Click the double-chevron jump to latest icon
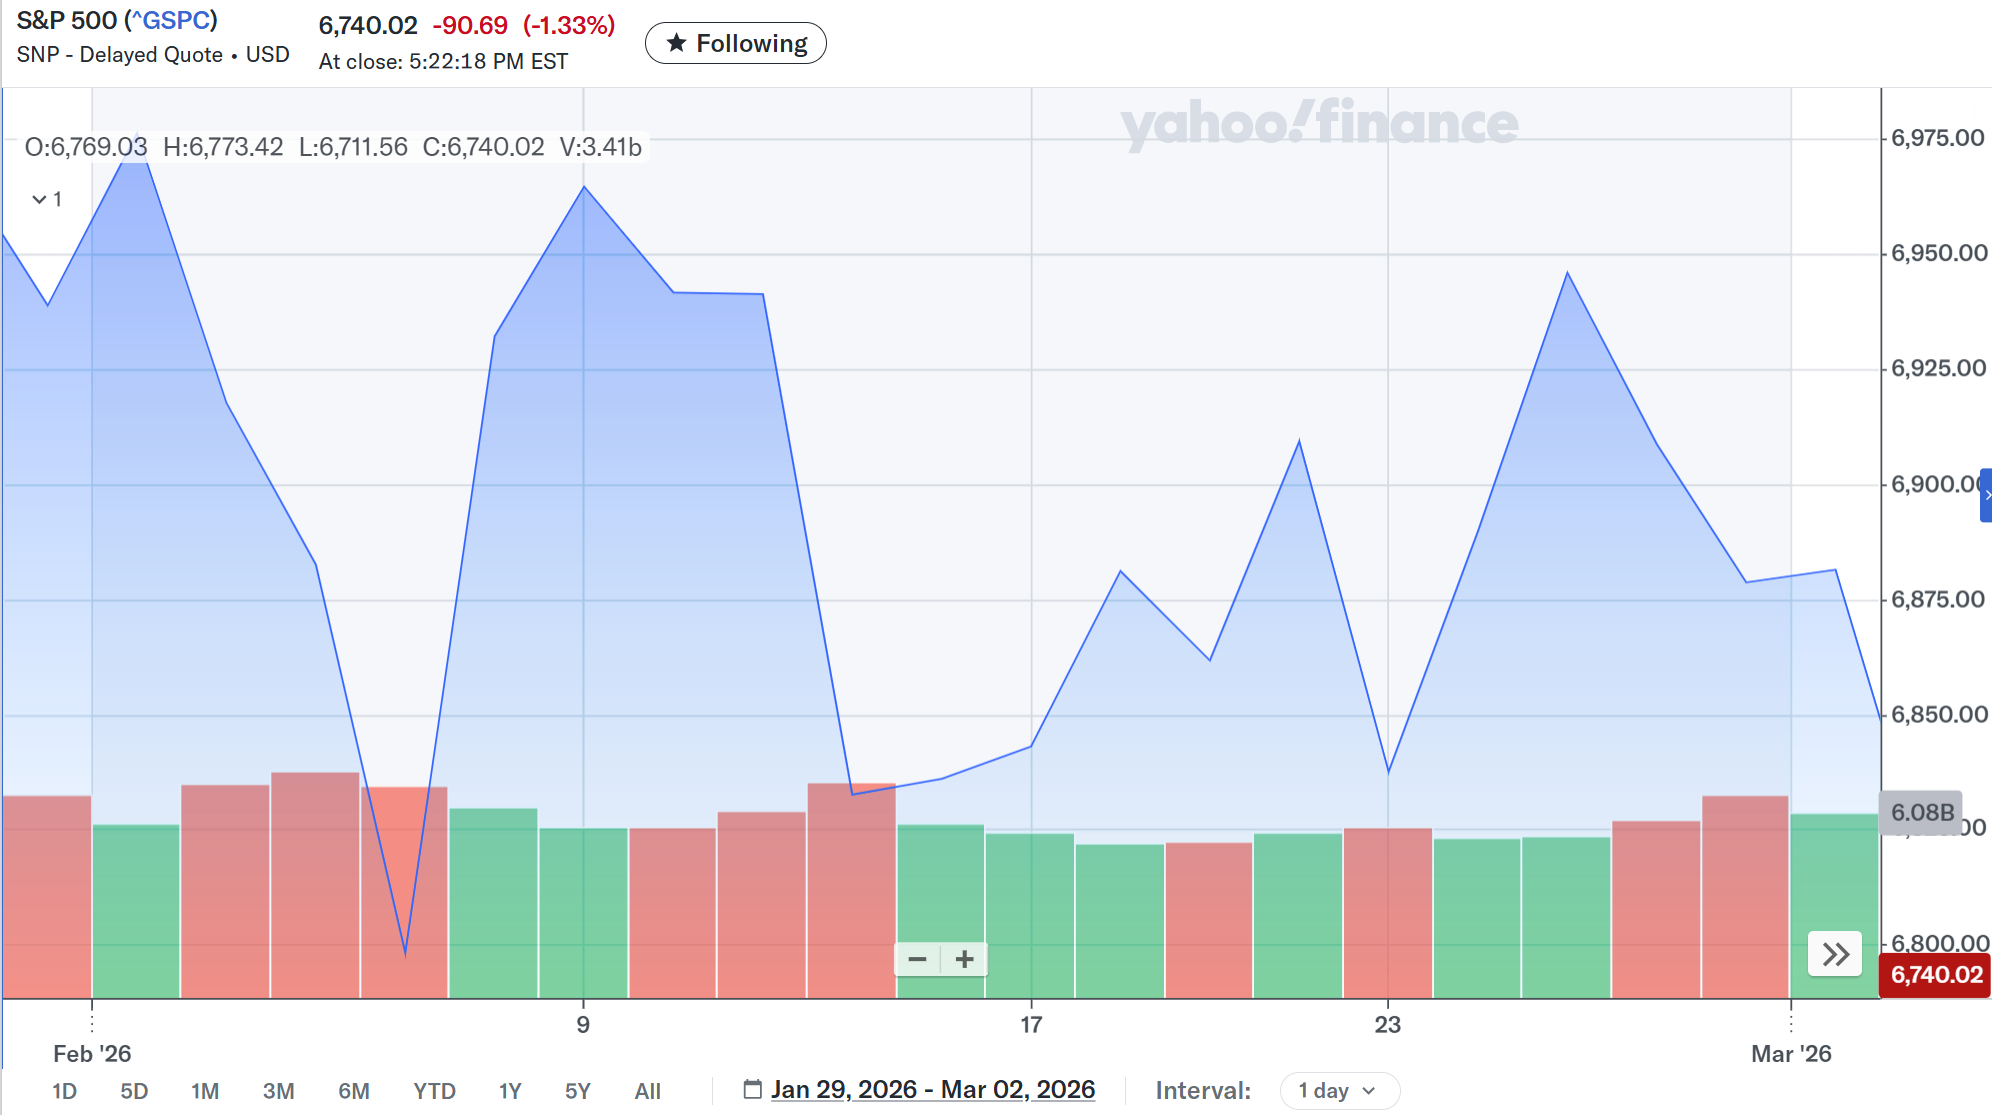1992x1115 pixels. 1835,955
